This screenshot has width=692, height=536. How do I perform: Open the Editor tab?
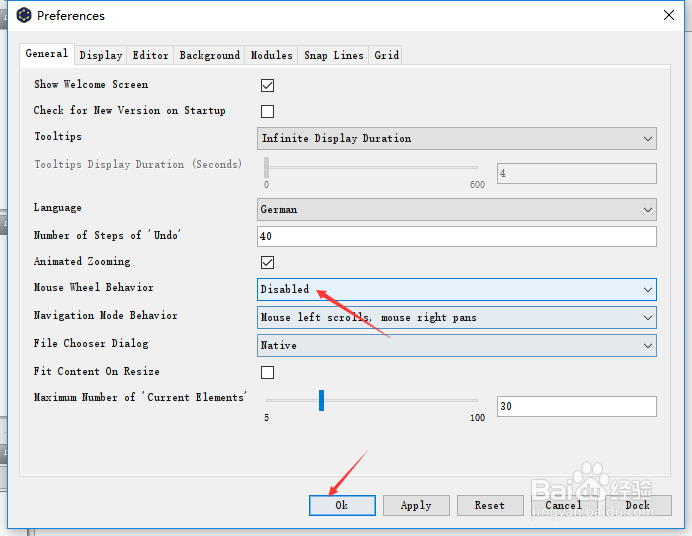(x=150, y=55)
